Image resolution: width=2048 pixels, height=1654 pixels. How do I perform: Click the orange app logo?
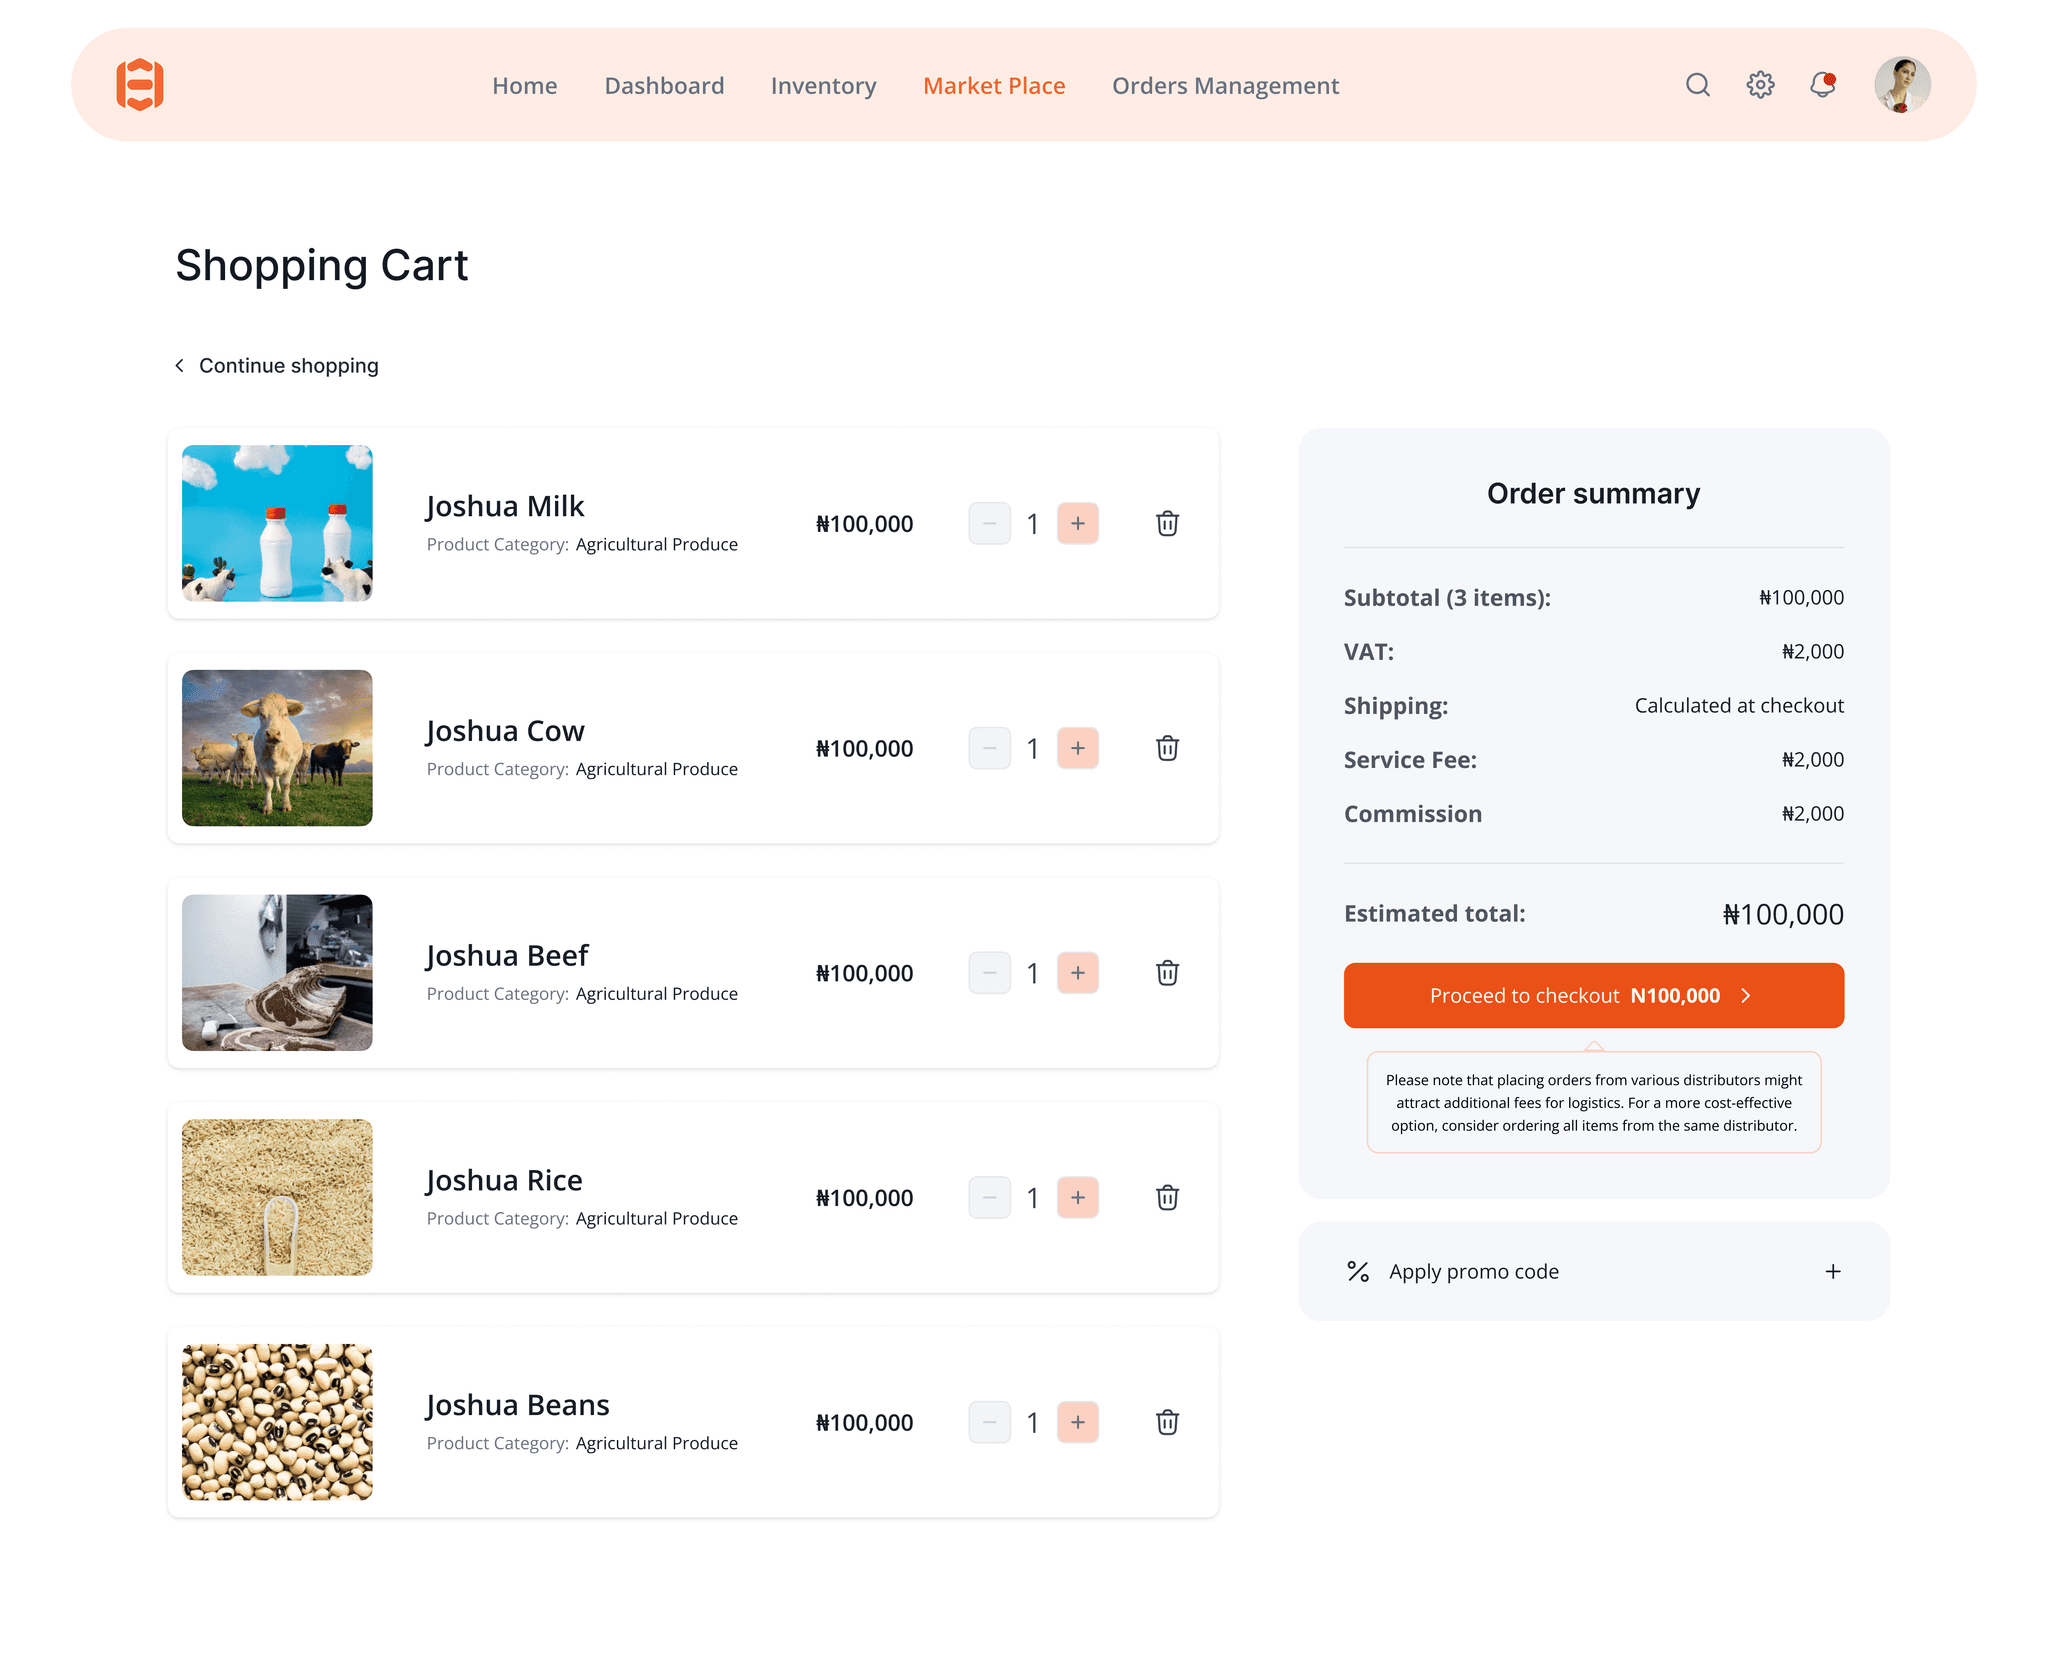[140, 85]
